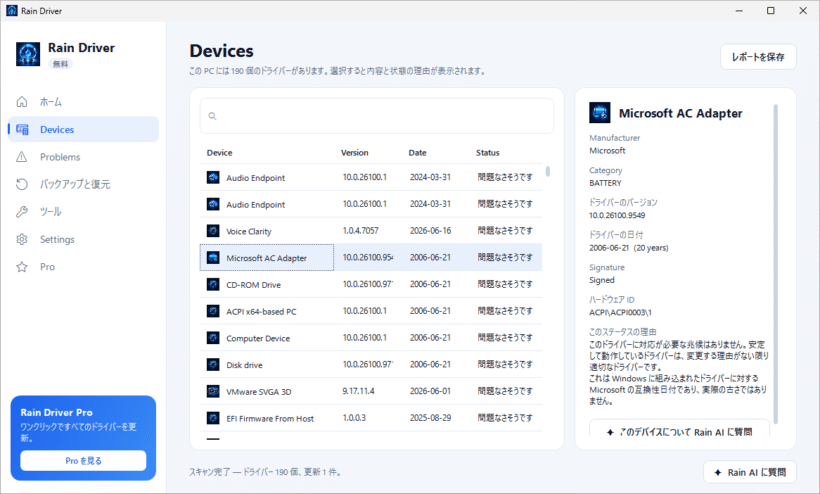Screen dimensions: 820x494
Task: Click date 2026-06-16 cell
Action: [x=430, y=231]
